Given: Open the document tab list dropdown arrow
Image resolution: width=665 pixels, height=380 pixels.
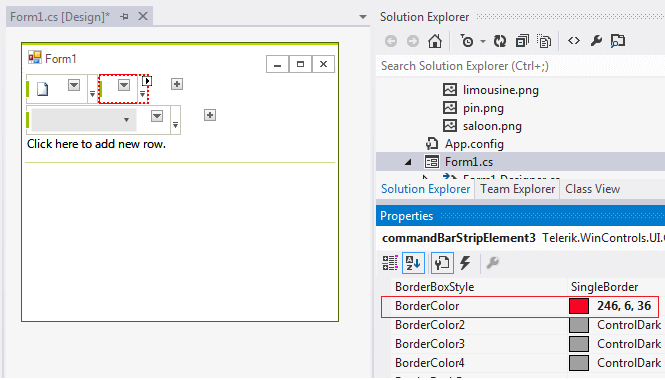Looking at the screenshot, I should pos(363,17).
